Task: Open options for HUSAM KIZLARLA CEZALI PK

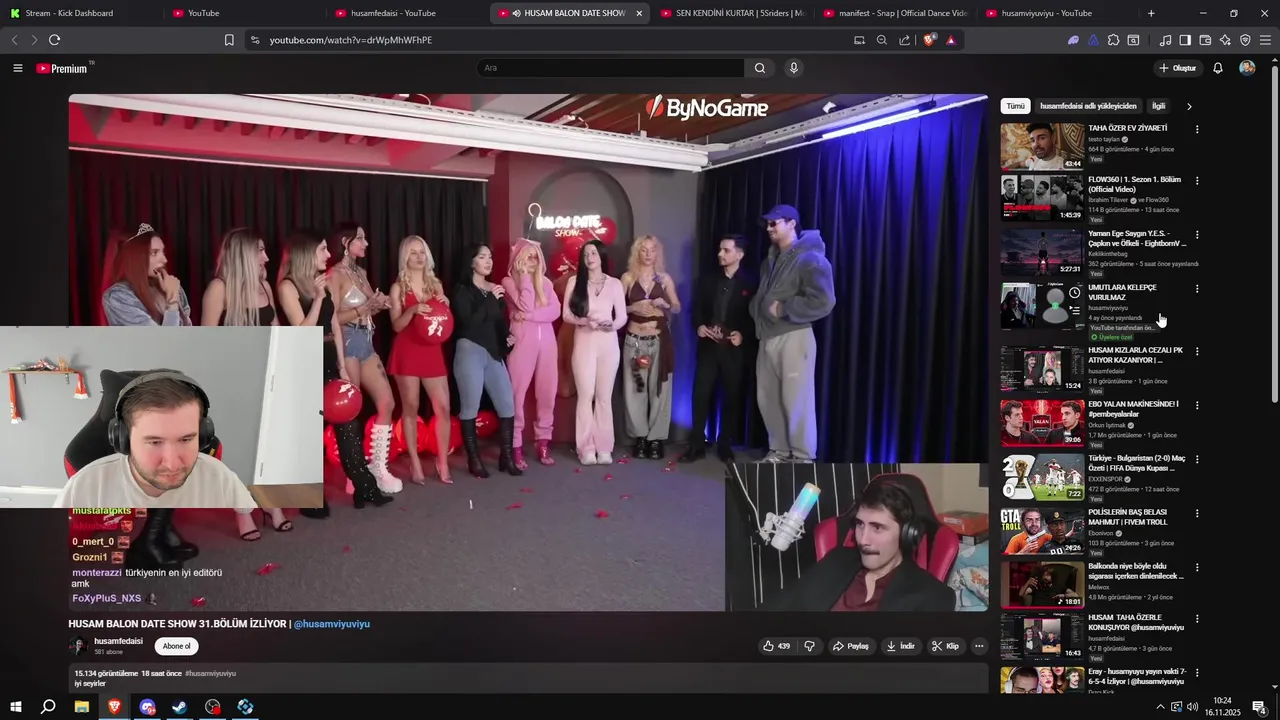Action: click(1197, 352)
